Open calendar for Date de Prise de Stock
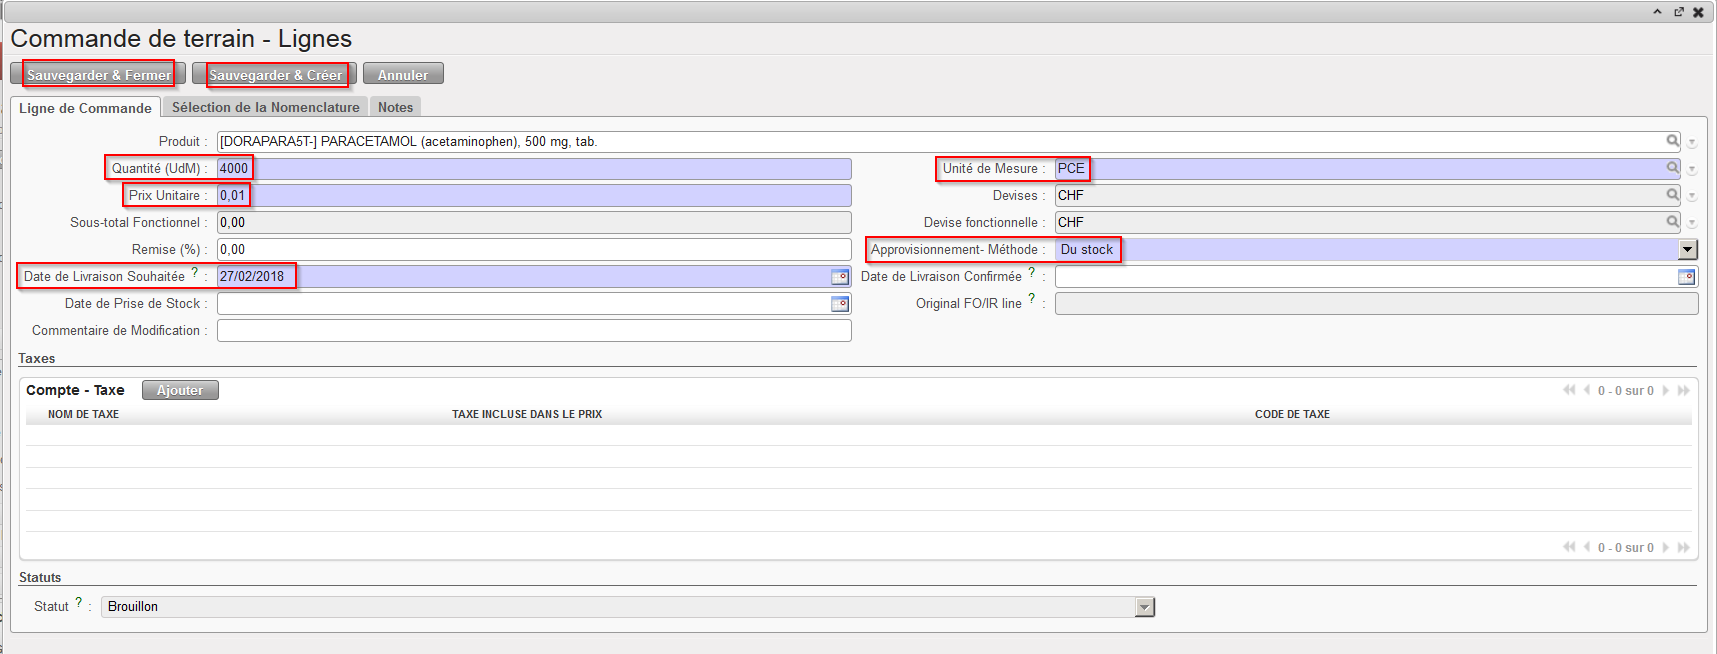The height and width of the screenshot is (654, 1717). pyautogui.click(x=840, y=304)
